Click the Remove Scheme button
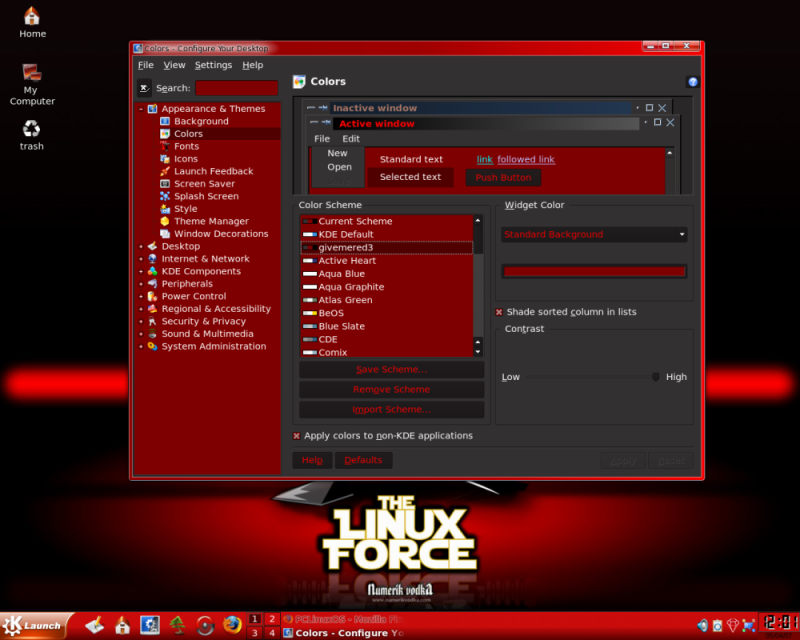The height and width of the screenshot is (640, 800). tap(391, 389)
